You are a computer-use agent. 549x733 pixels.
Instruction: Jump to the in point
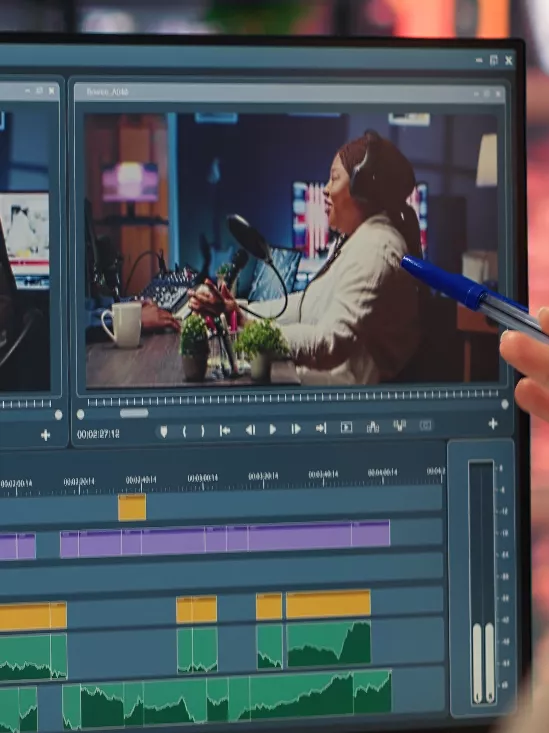(x=225, y=431)
